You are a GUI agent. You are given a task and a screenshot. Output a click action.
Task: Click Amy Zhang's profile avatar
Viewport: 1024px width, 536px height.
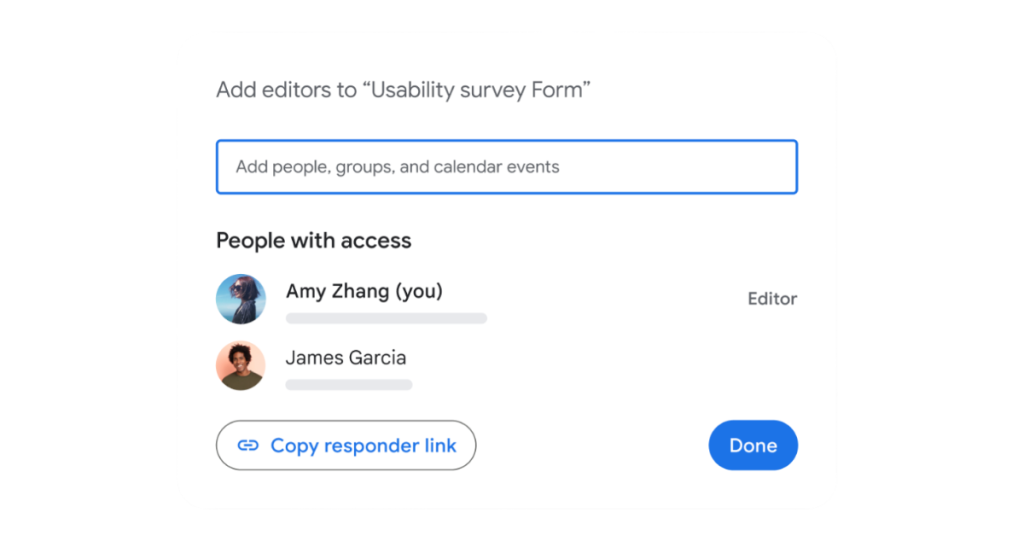point(241,299)
